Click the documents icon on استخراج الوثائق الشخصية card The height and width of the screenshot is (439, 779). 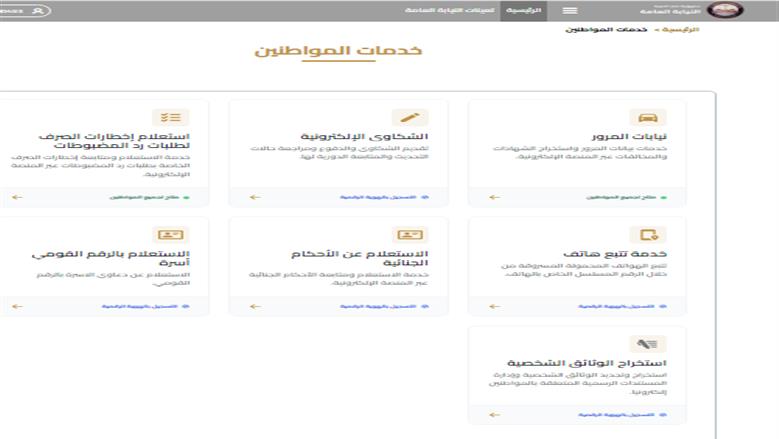coord(648,344)
